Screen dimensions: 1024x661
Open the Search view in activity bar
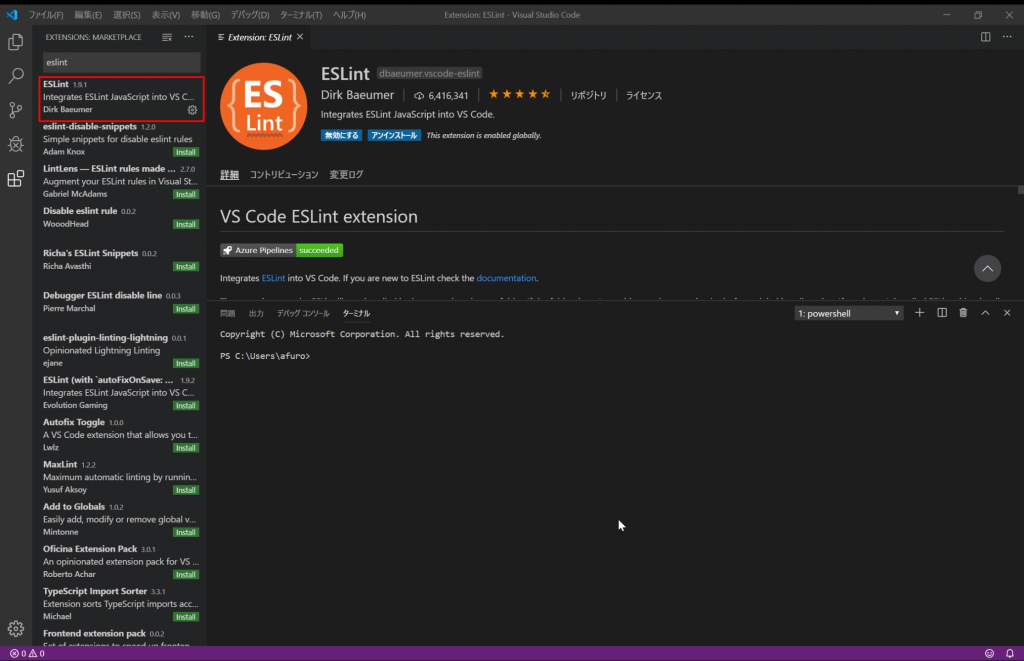(16, 76)
